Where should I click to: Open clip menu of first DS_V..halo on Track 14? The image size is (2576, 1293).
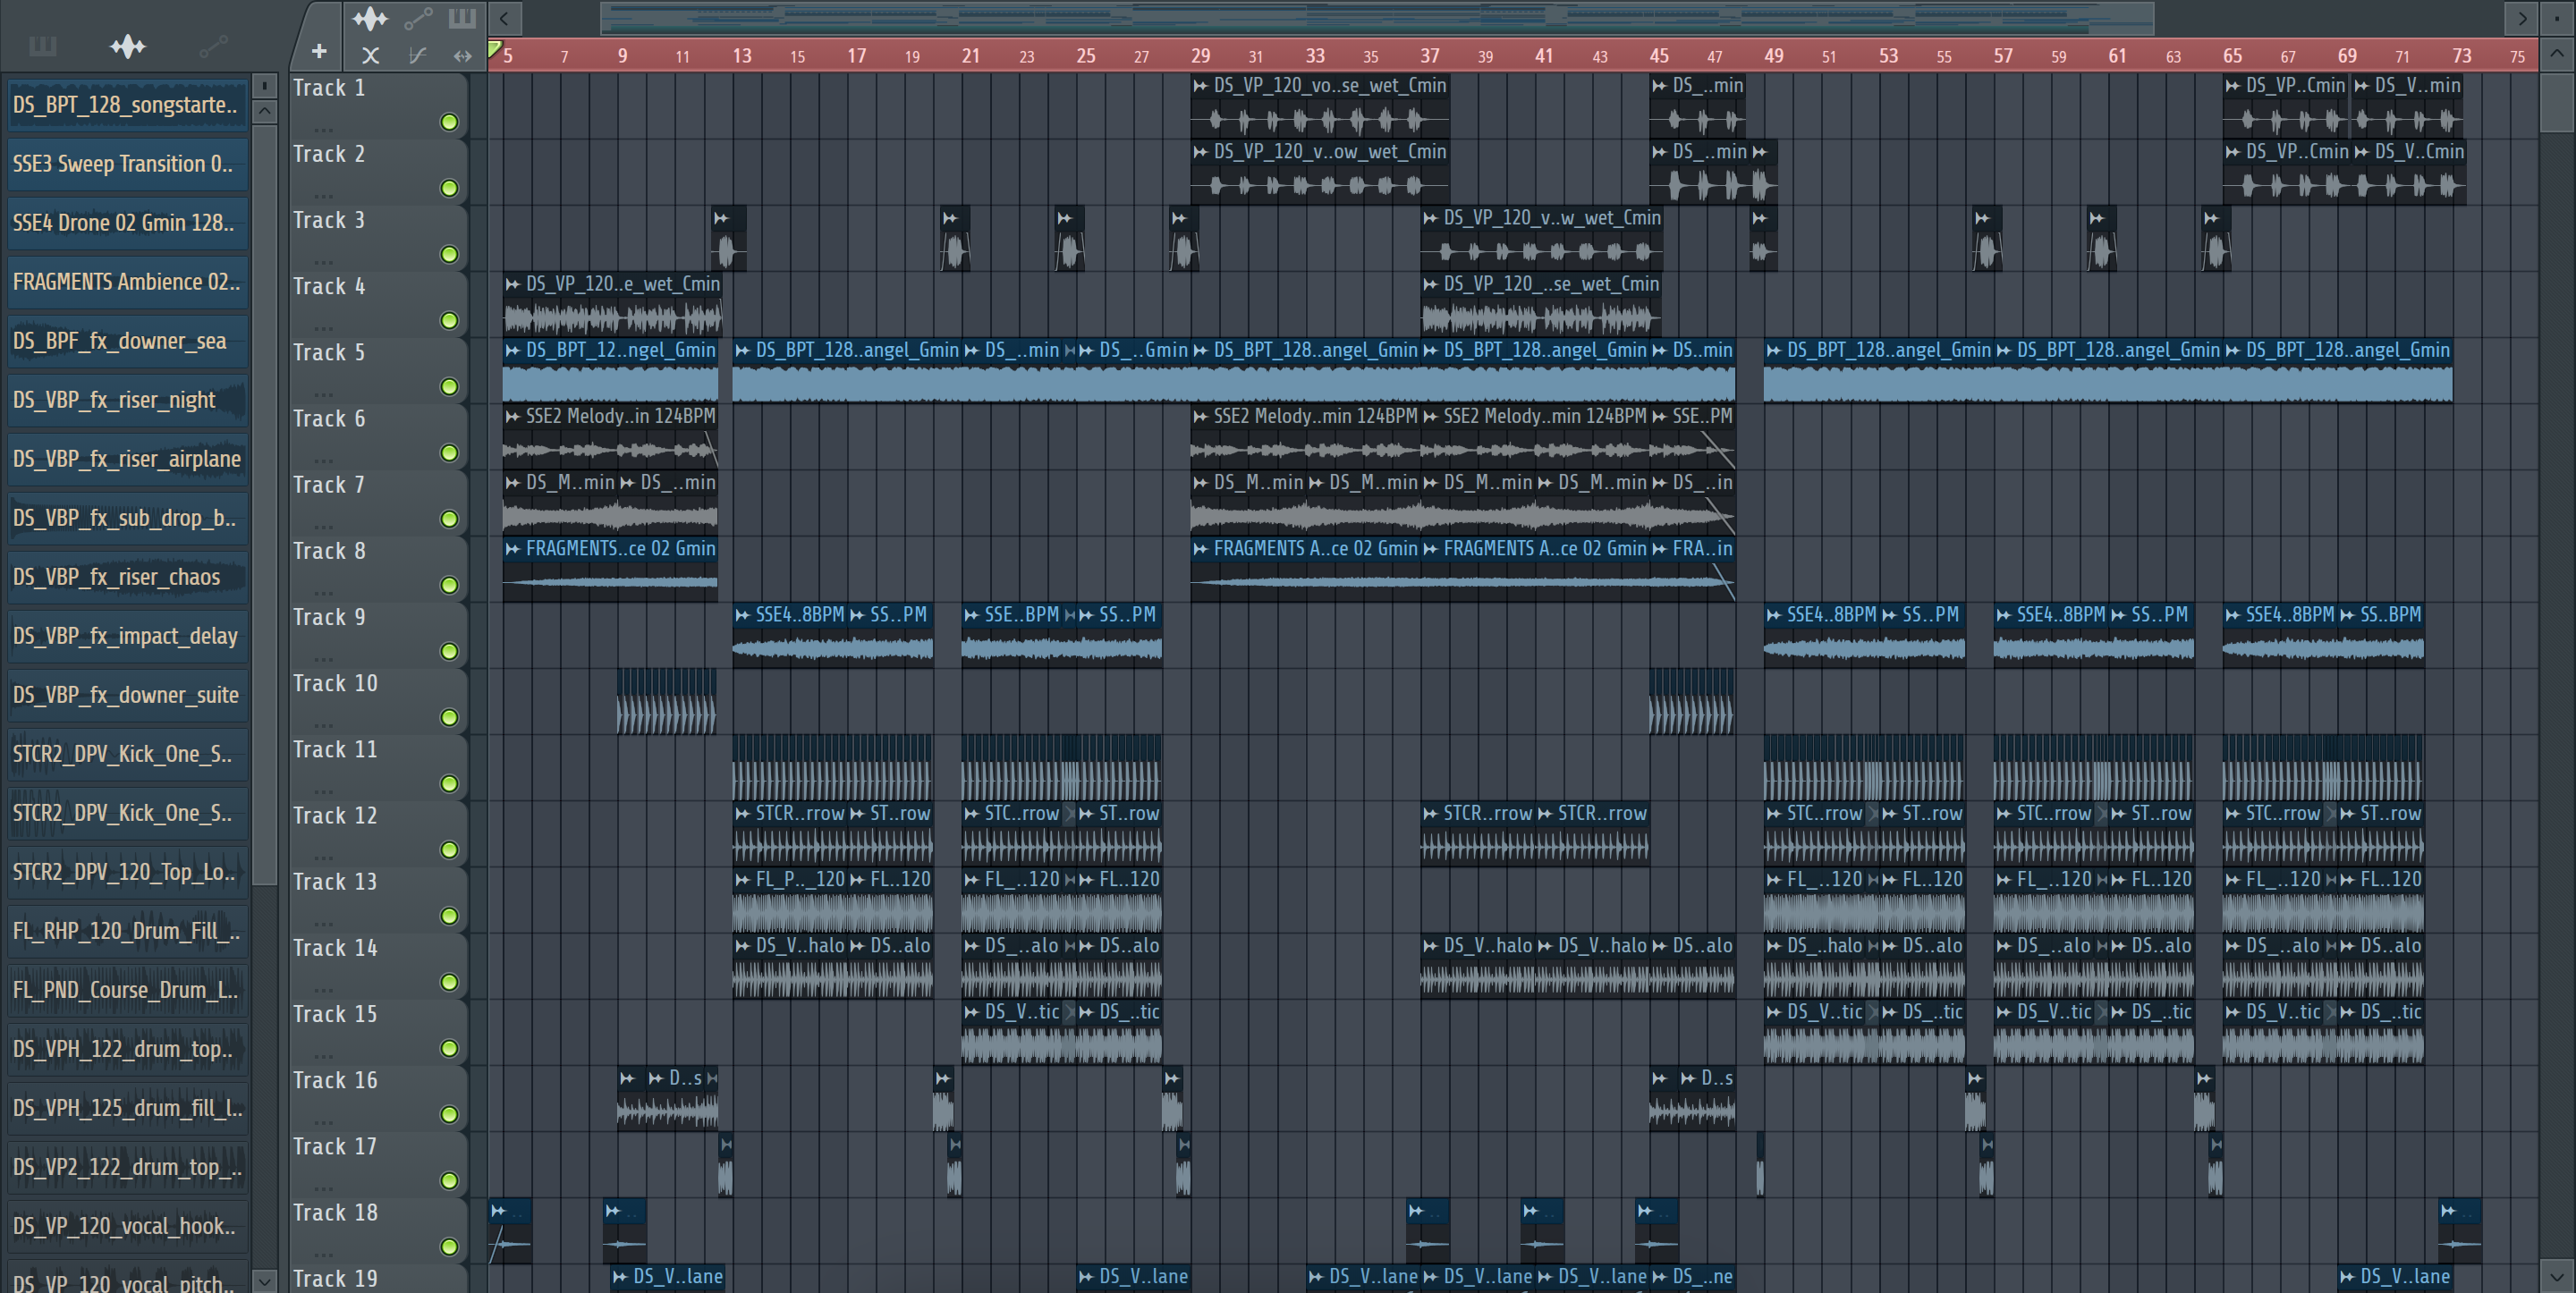(743, 946)
